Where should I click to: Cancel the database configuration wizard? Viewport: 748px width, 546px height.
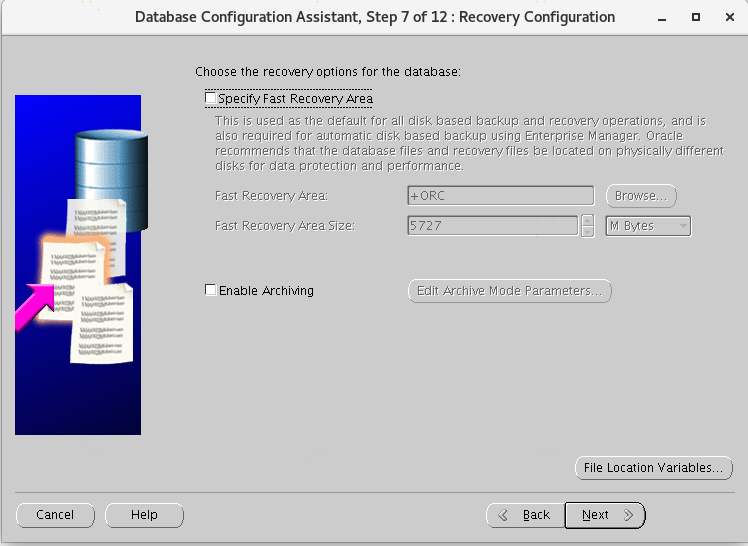pos(55,515)
